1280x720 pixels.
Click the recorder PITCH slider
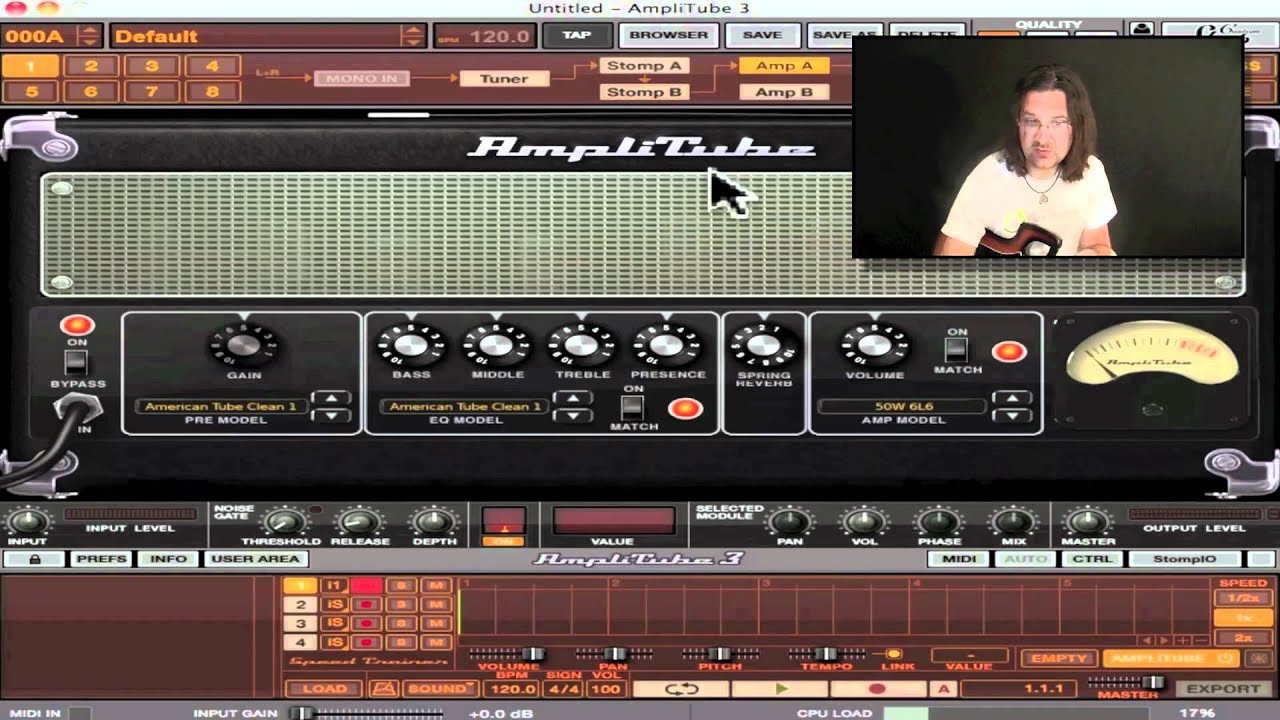tap(720, 654)
